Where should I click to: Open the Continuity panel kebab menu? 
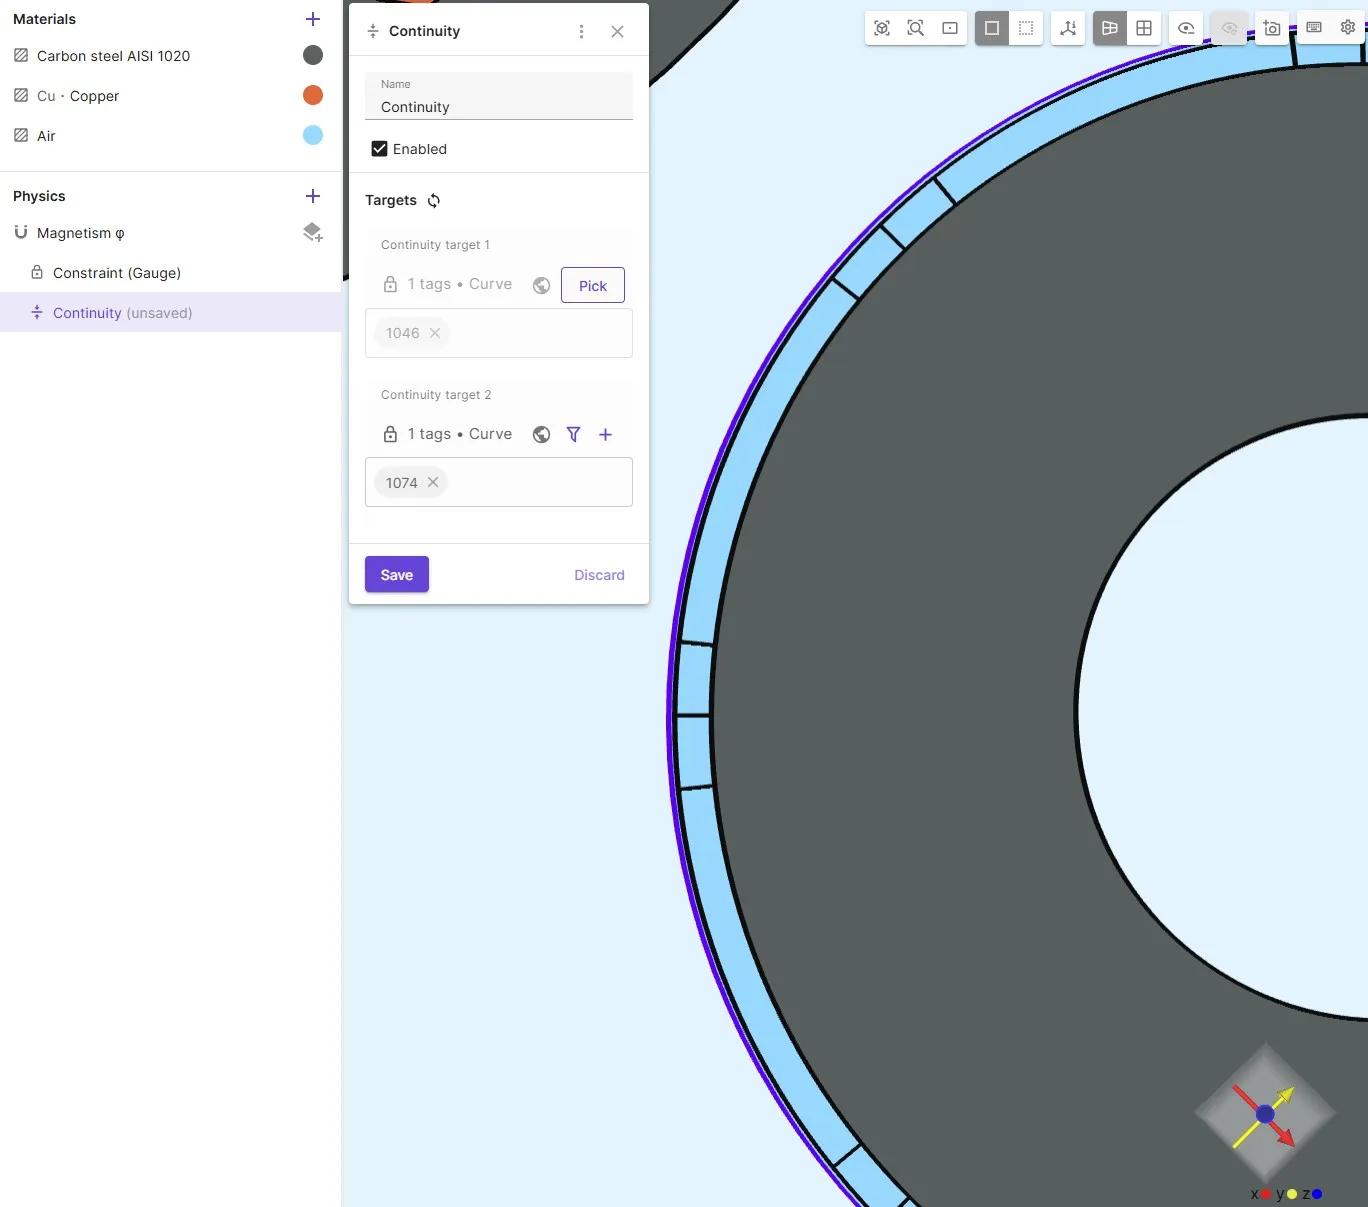click(581, 32)
